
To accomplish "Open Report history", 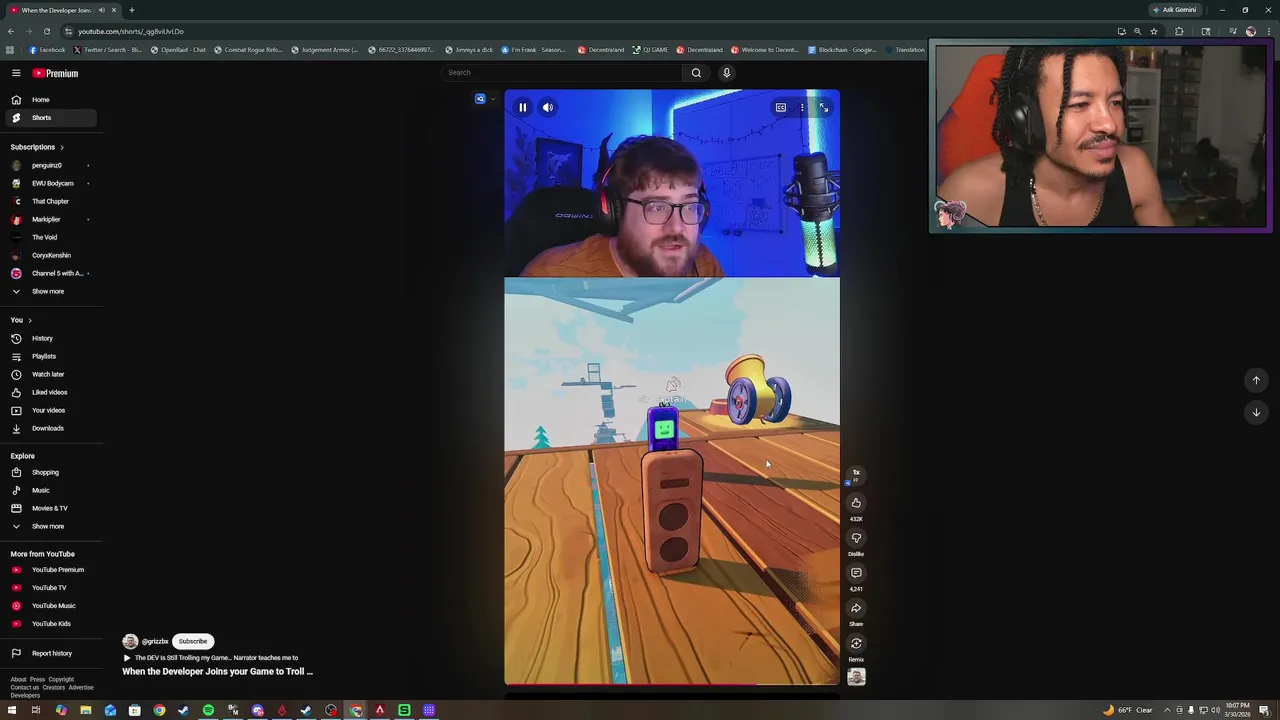I will [x=49, y=653].
